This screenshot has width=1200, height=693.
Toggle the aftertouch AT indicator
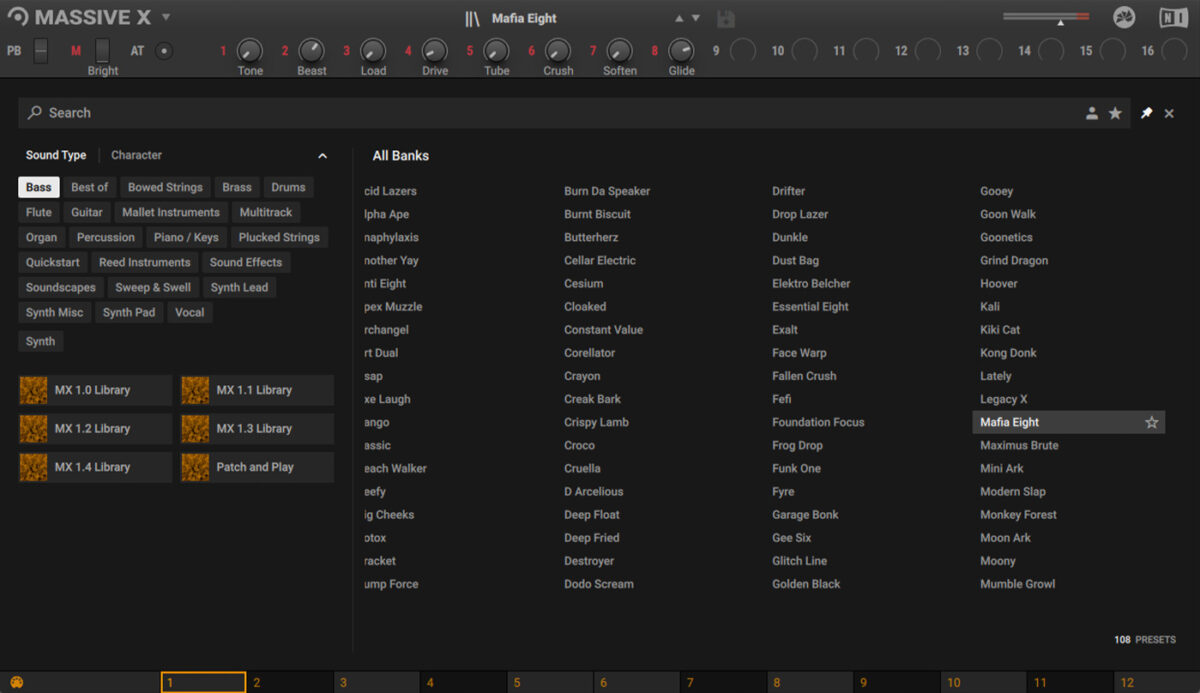(x=164, y=51)
